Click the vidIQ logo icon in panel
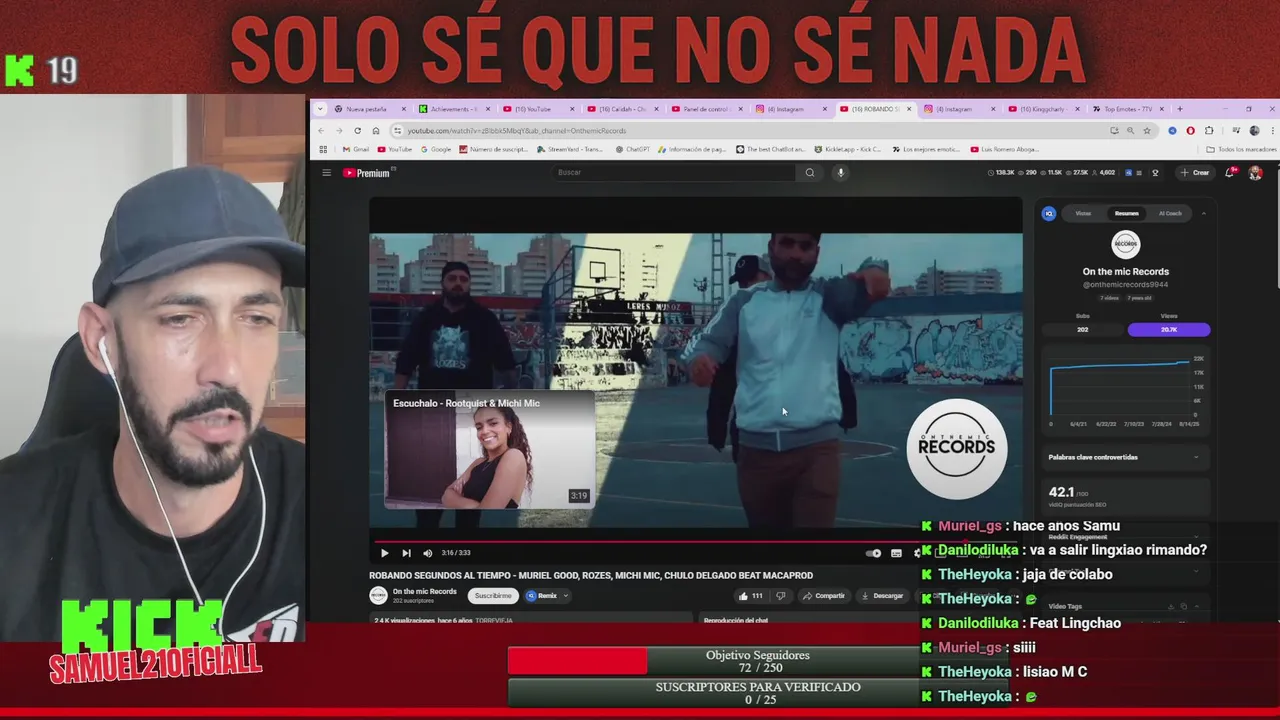 [x=1049, y=213]
